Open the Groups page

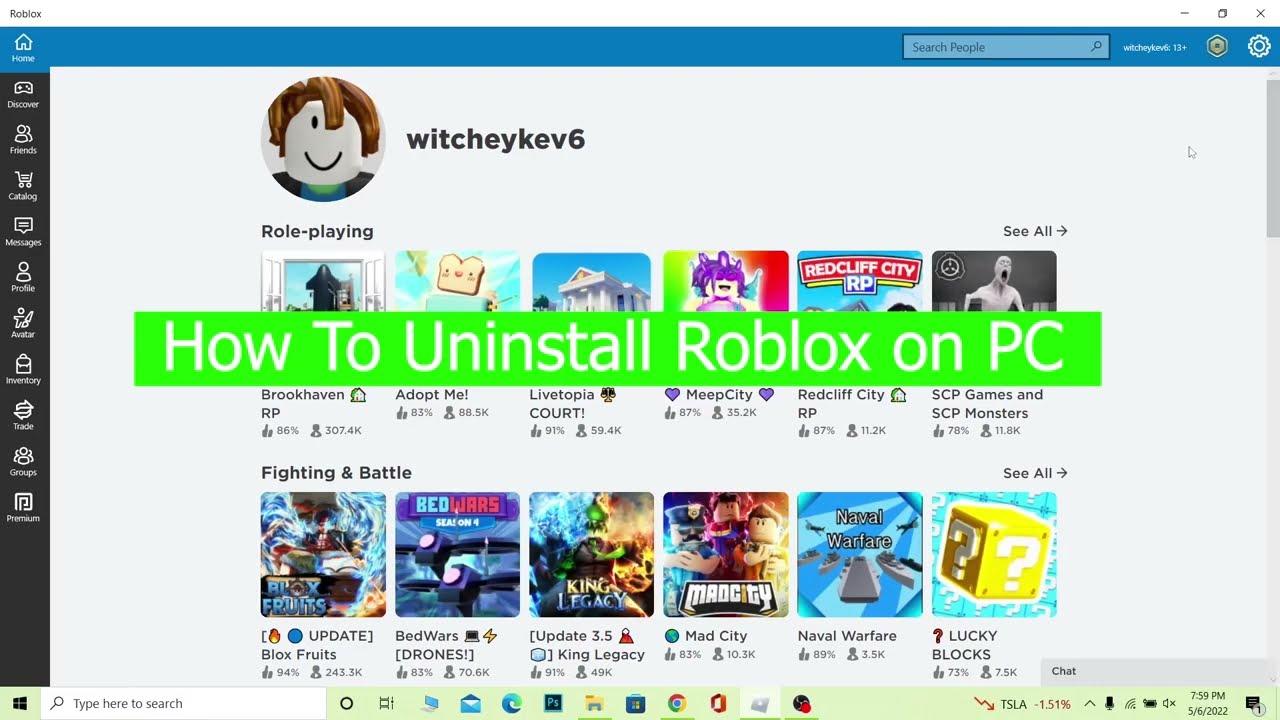click(x=23, y=462)
